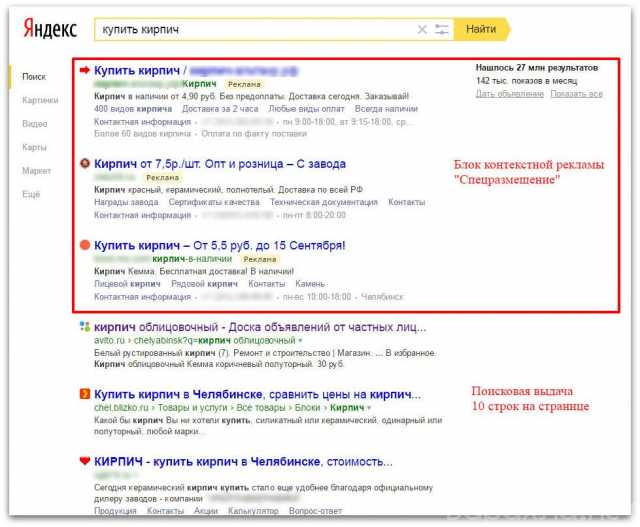Click favicon beside 'Кирпич от 7,5р./шт.' ad
Screen dimensions: 640x527
(x=84, y=164)
